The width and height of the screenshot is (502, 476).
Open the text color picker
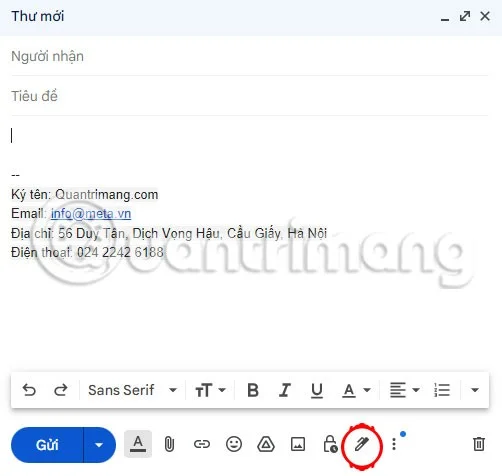click(356, 390)
